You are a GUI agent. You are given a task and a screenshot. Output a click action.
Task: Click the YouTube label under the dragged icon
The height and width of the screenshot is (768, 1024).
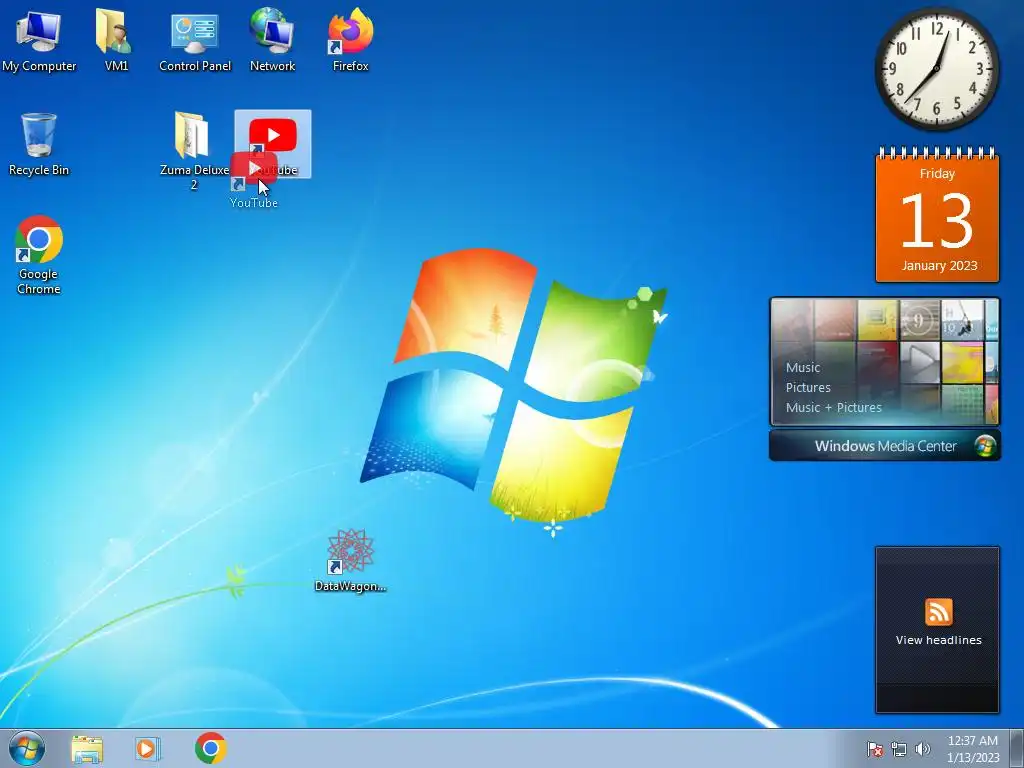pyautogui.click(x=253, y=202)
